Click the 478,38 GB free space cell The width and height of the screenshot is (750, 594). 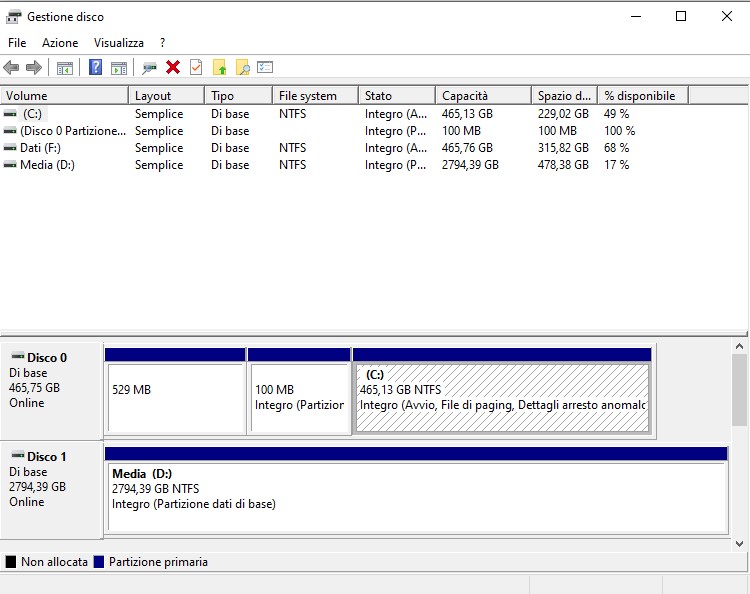click(563, 165)
